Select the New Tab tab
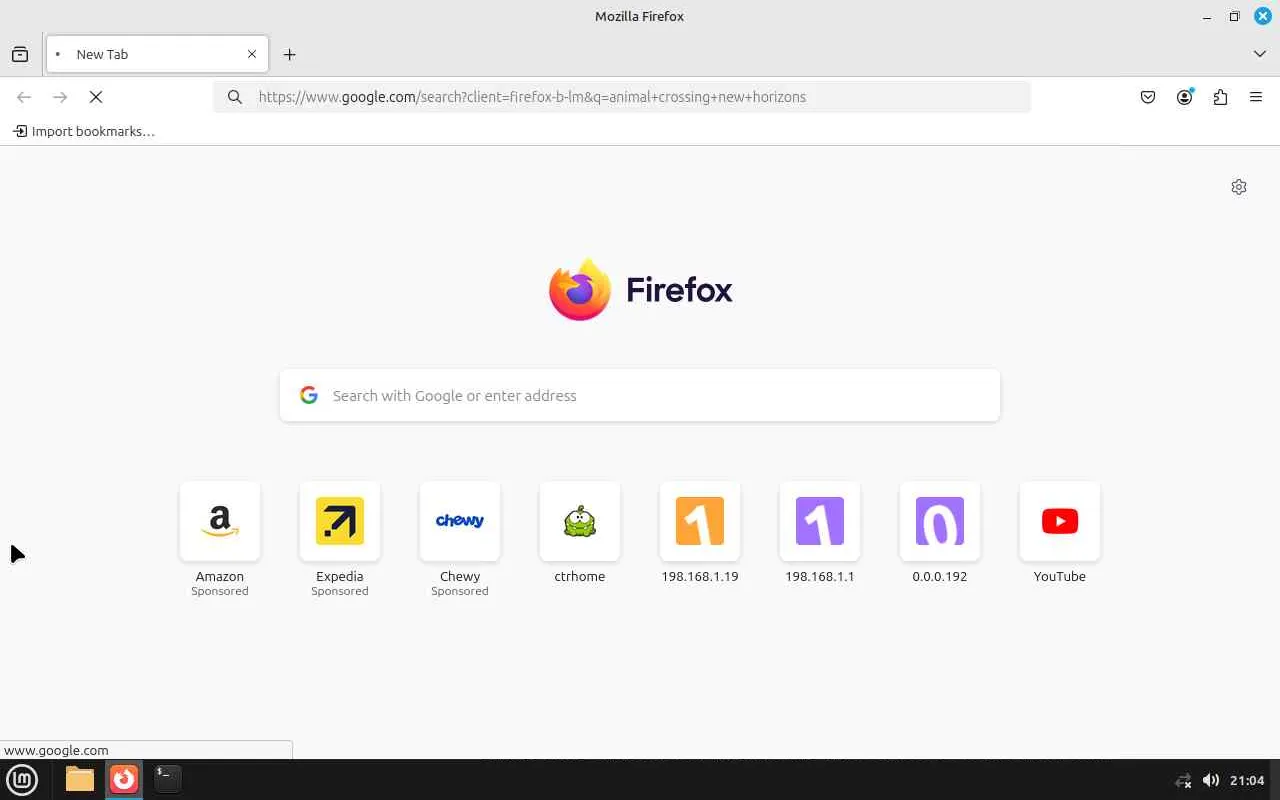The image size is (1280, 800). click(157, 54)
